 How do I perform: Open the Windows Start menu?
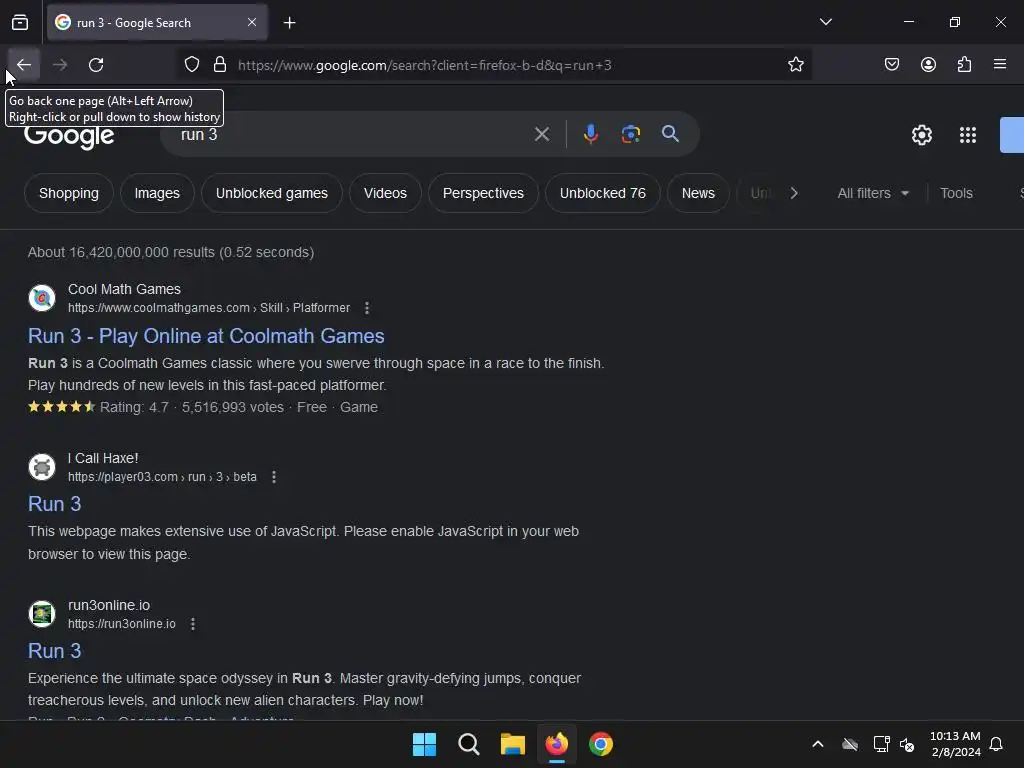[424, 744]
